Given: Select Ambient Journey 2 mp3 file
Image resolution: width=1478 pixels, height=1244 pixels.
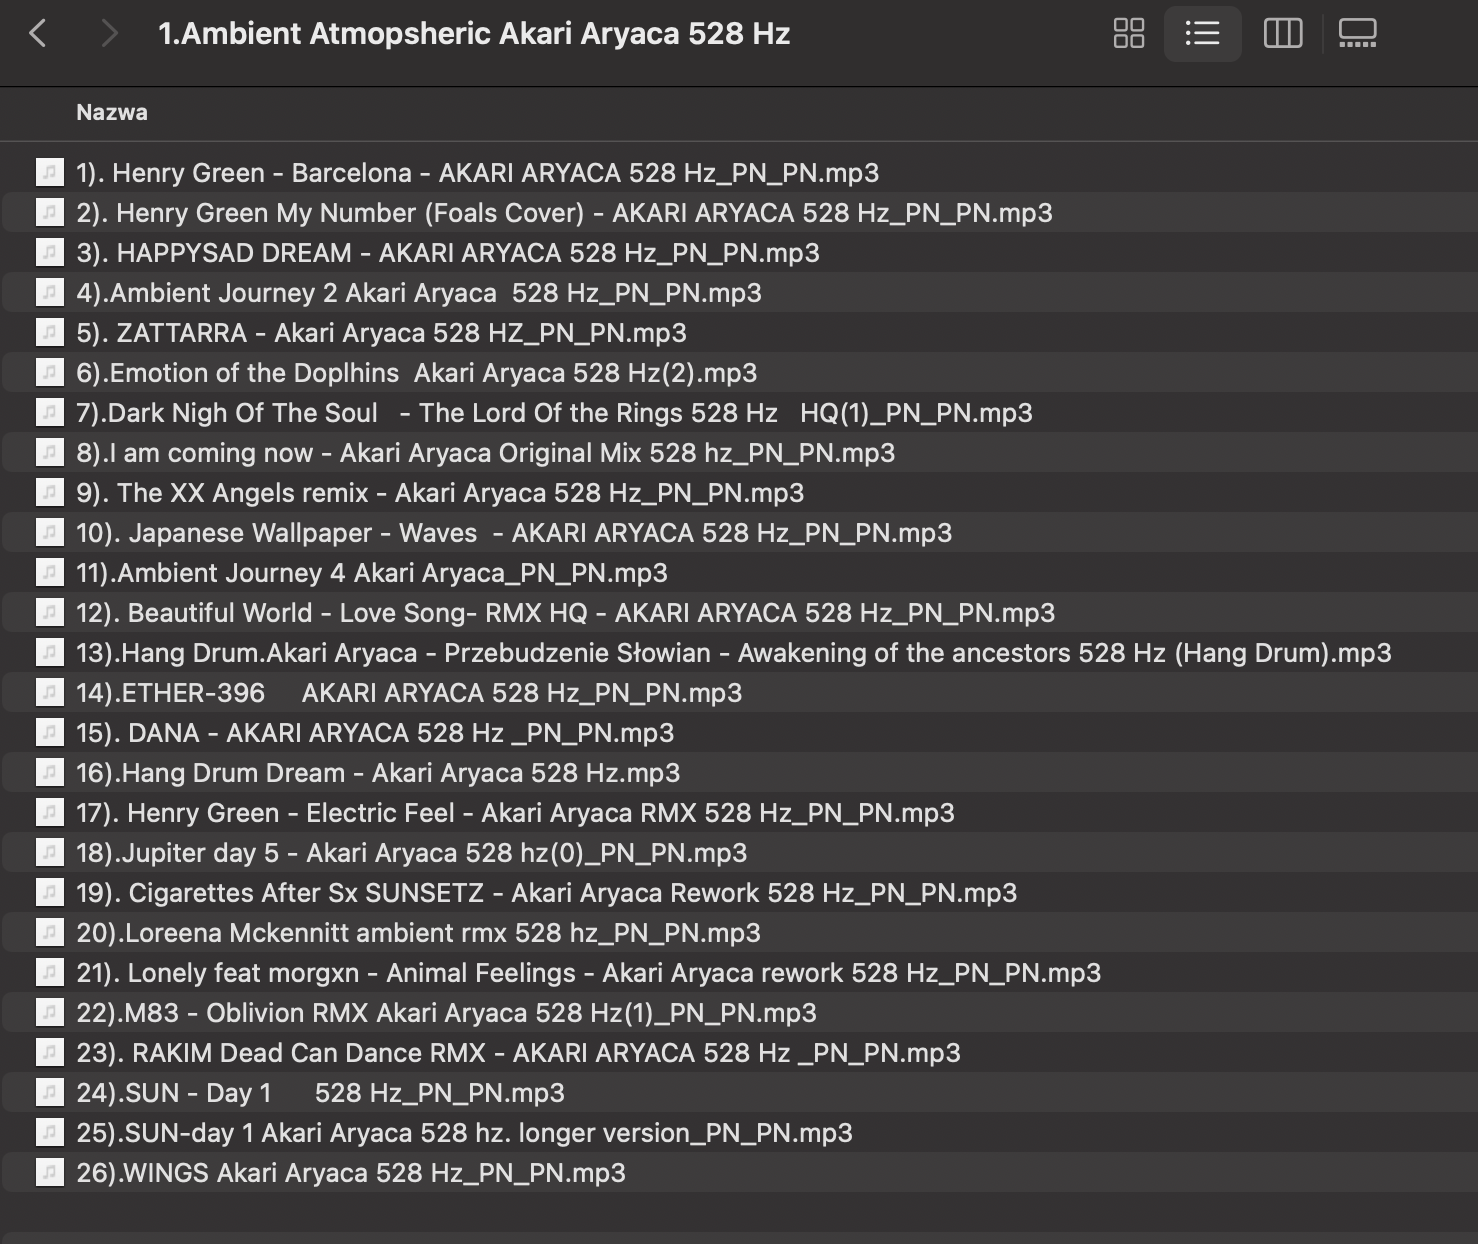Looking at the screenshot, I should pos(418,293).
